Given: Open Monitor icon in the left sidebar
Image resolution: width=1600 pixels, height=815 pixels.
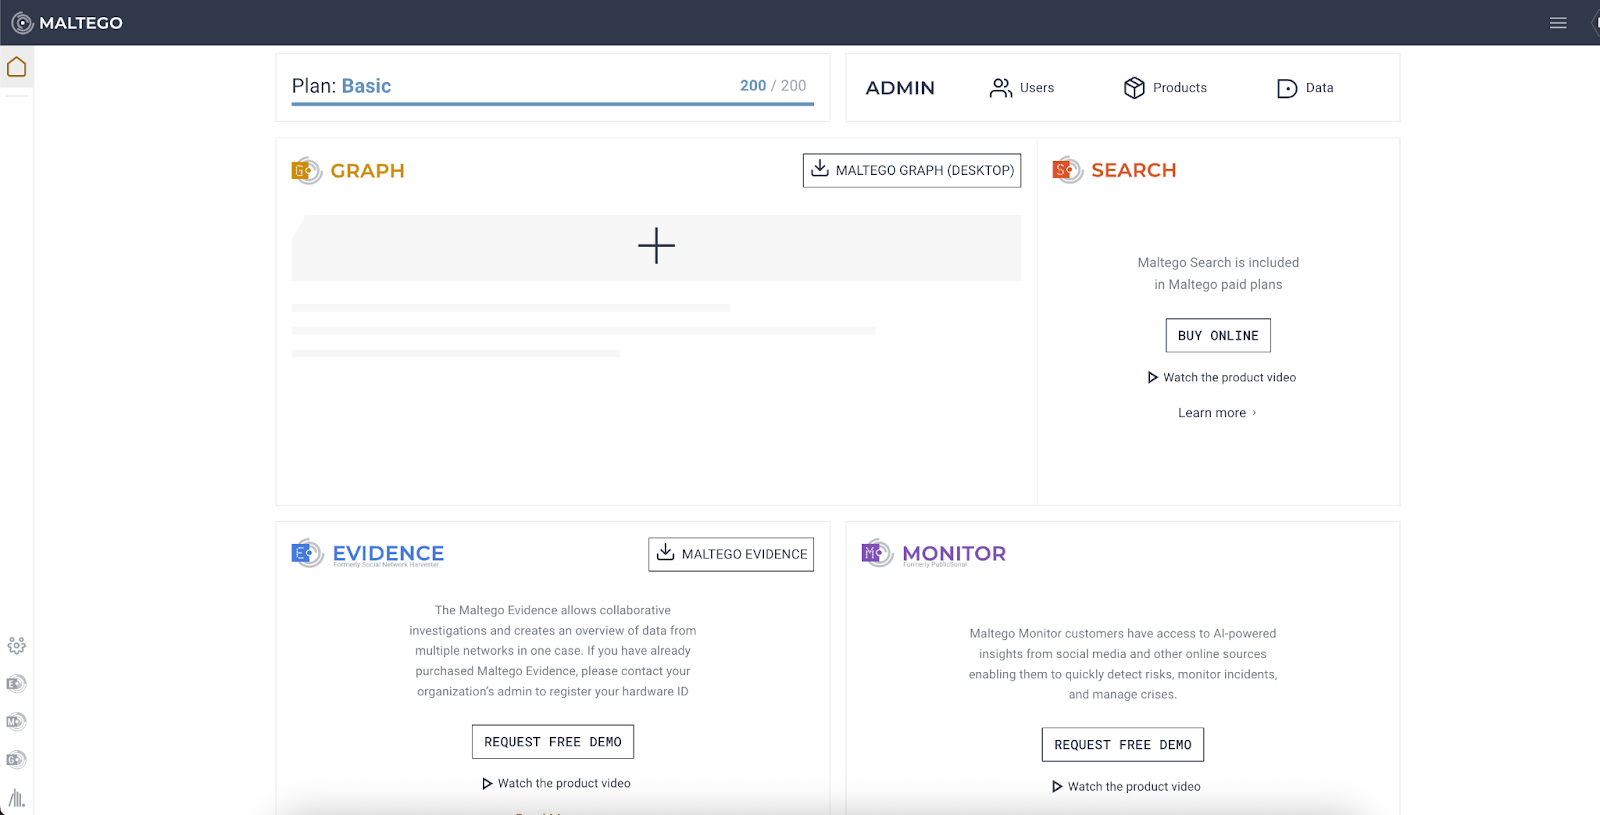Looking at the screenshot, I should pyautogui.click(x=16, y=722).
